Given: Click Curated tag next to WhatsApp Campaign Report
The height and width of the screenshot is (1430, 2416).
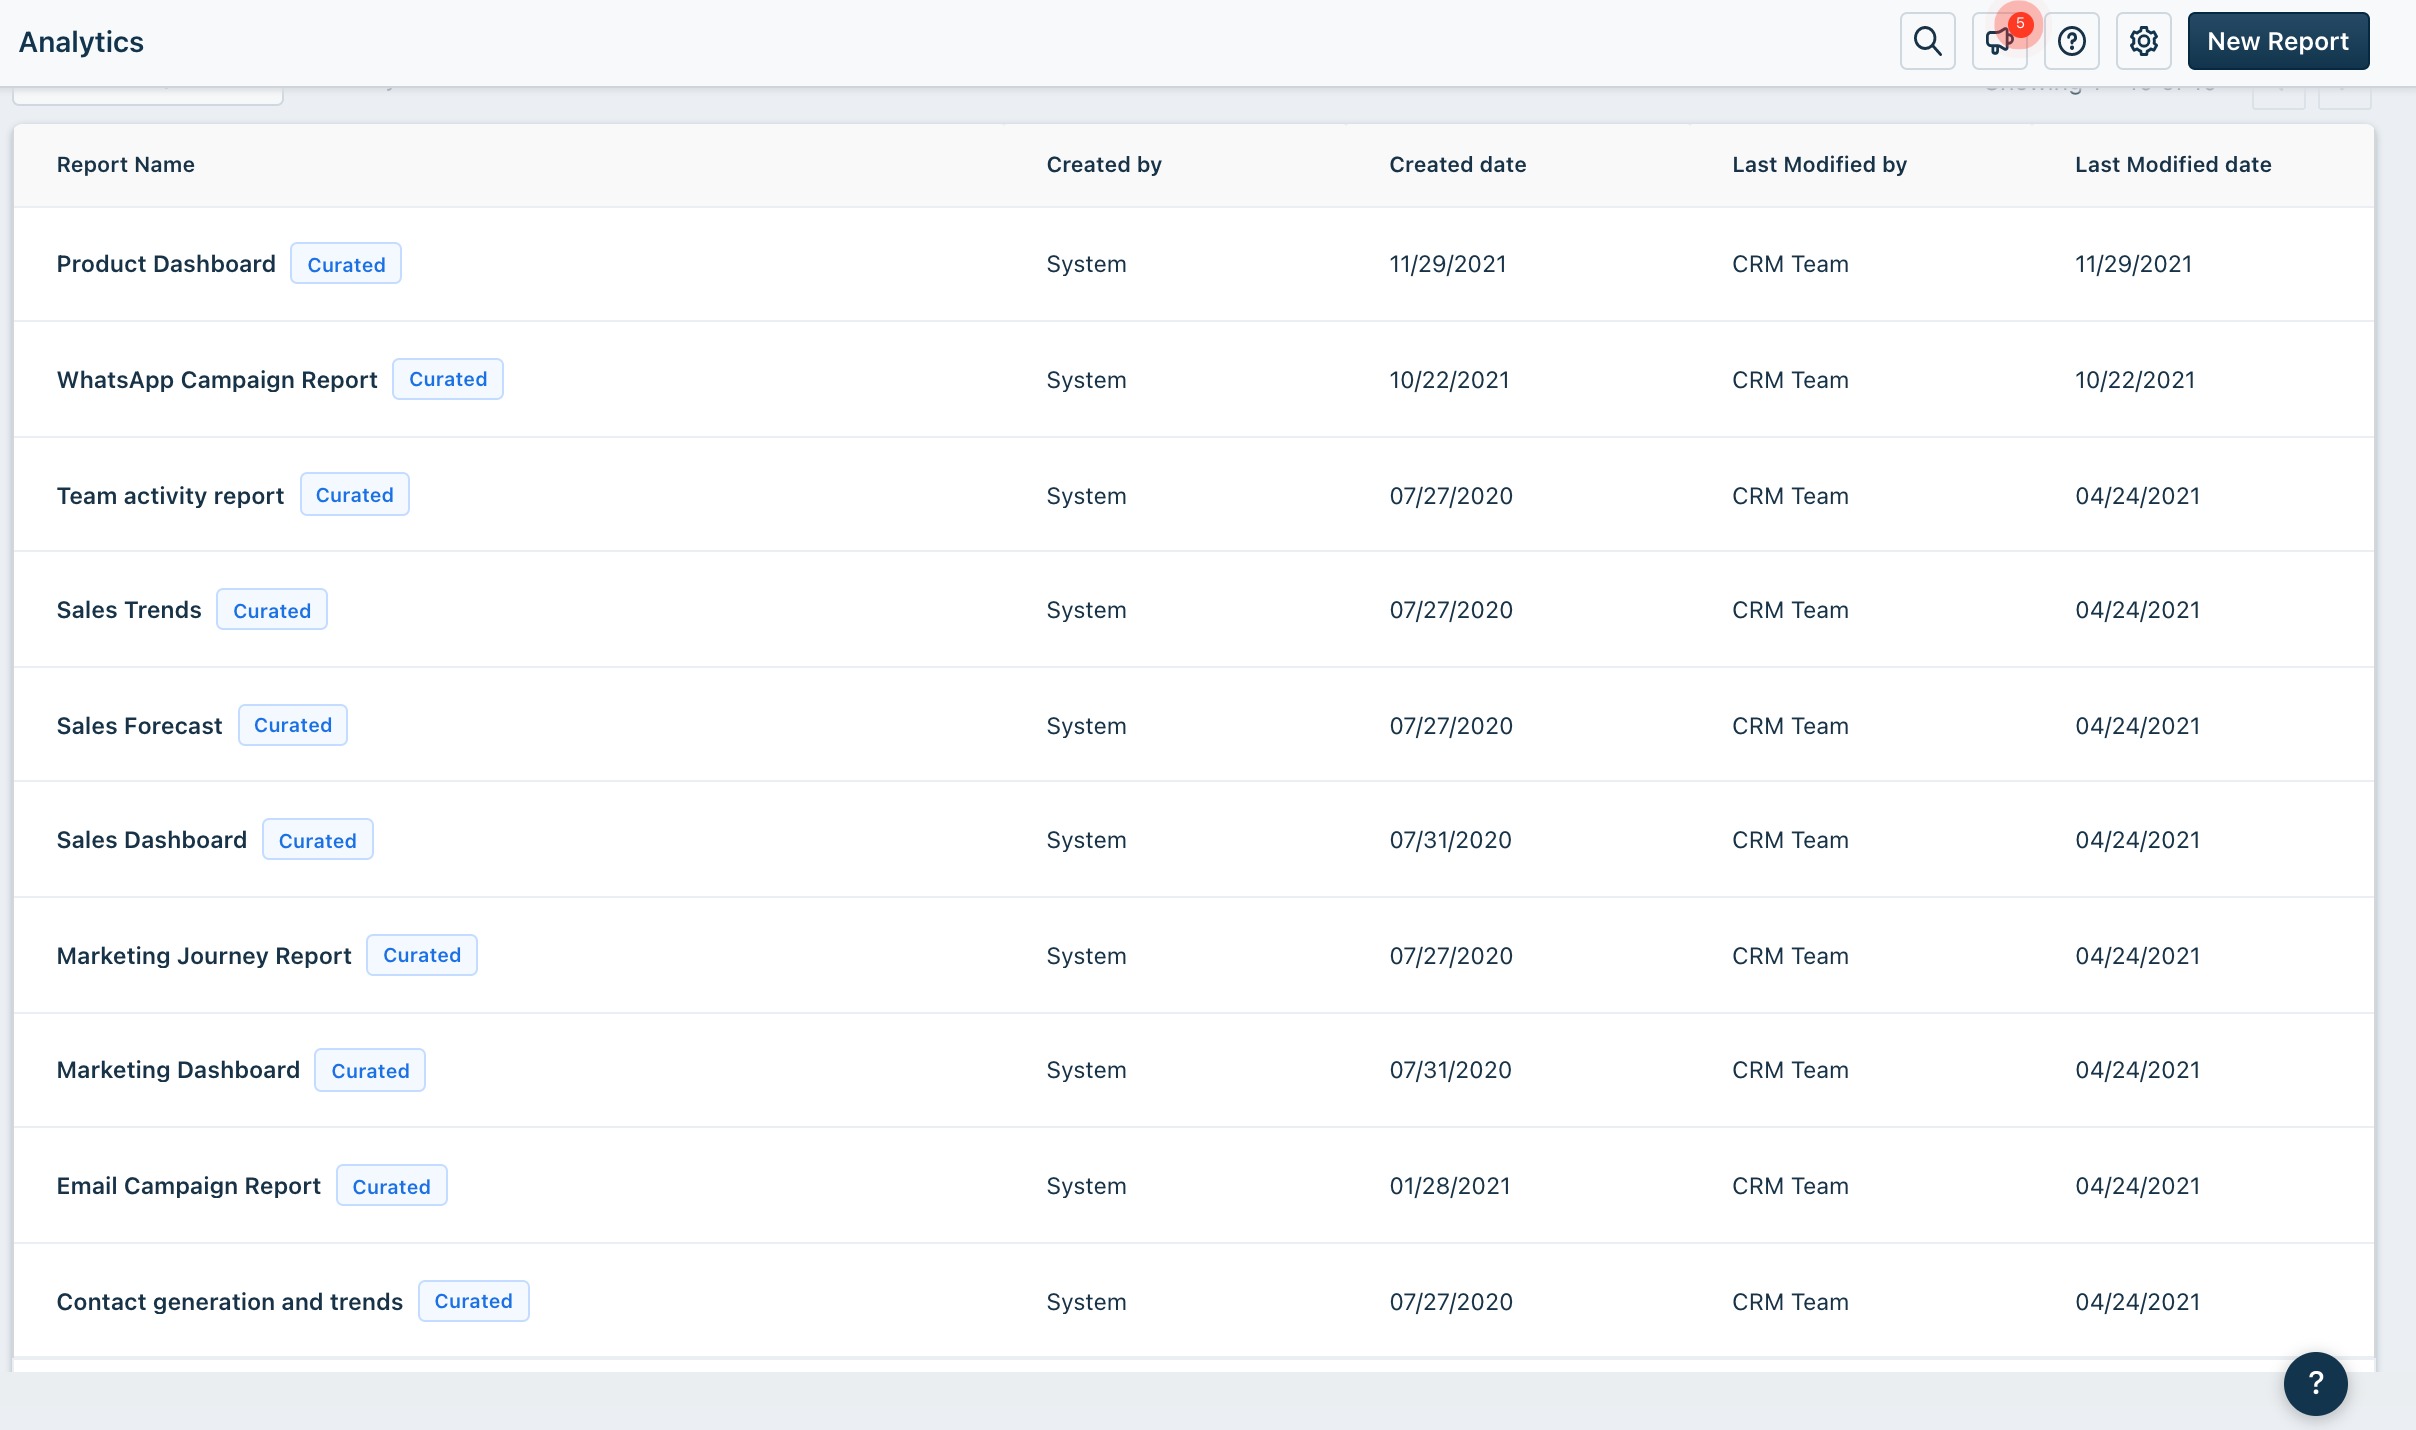Looking at the screenshot, I should (448, 379).
